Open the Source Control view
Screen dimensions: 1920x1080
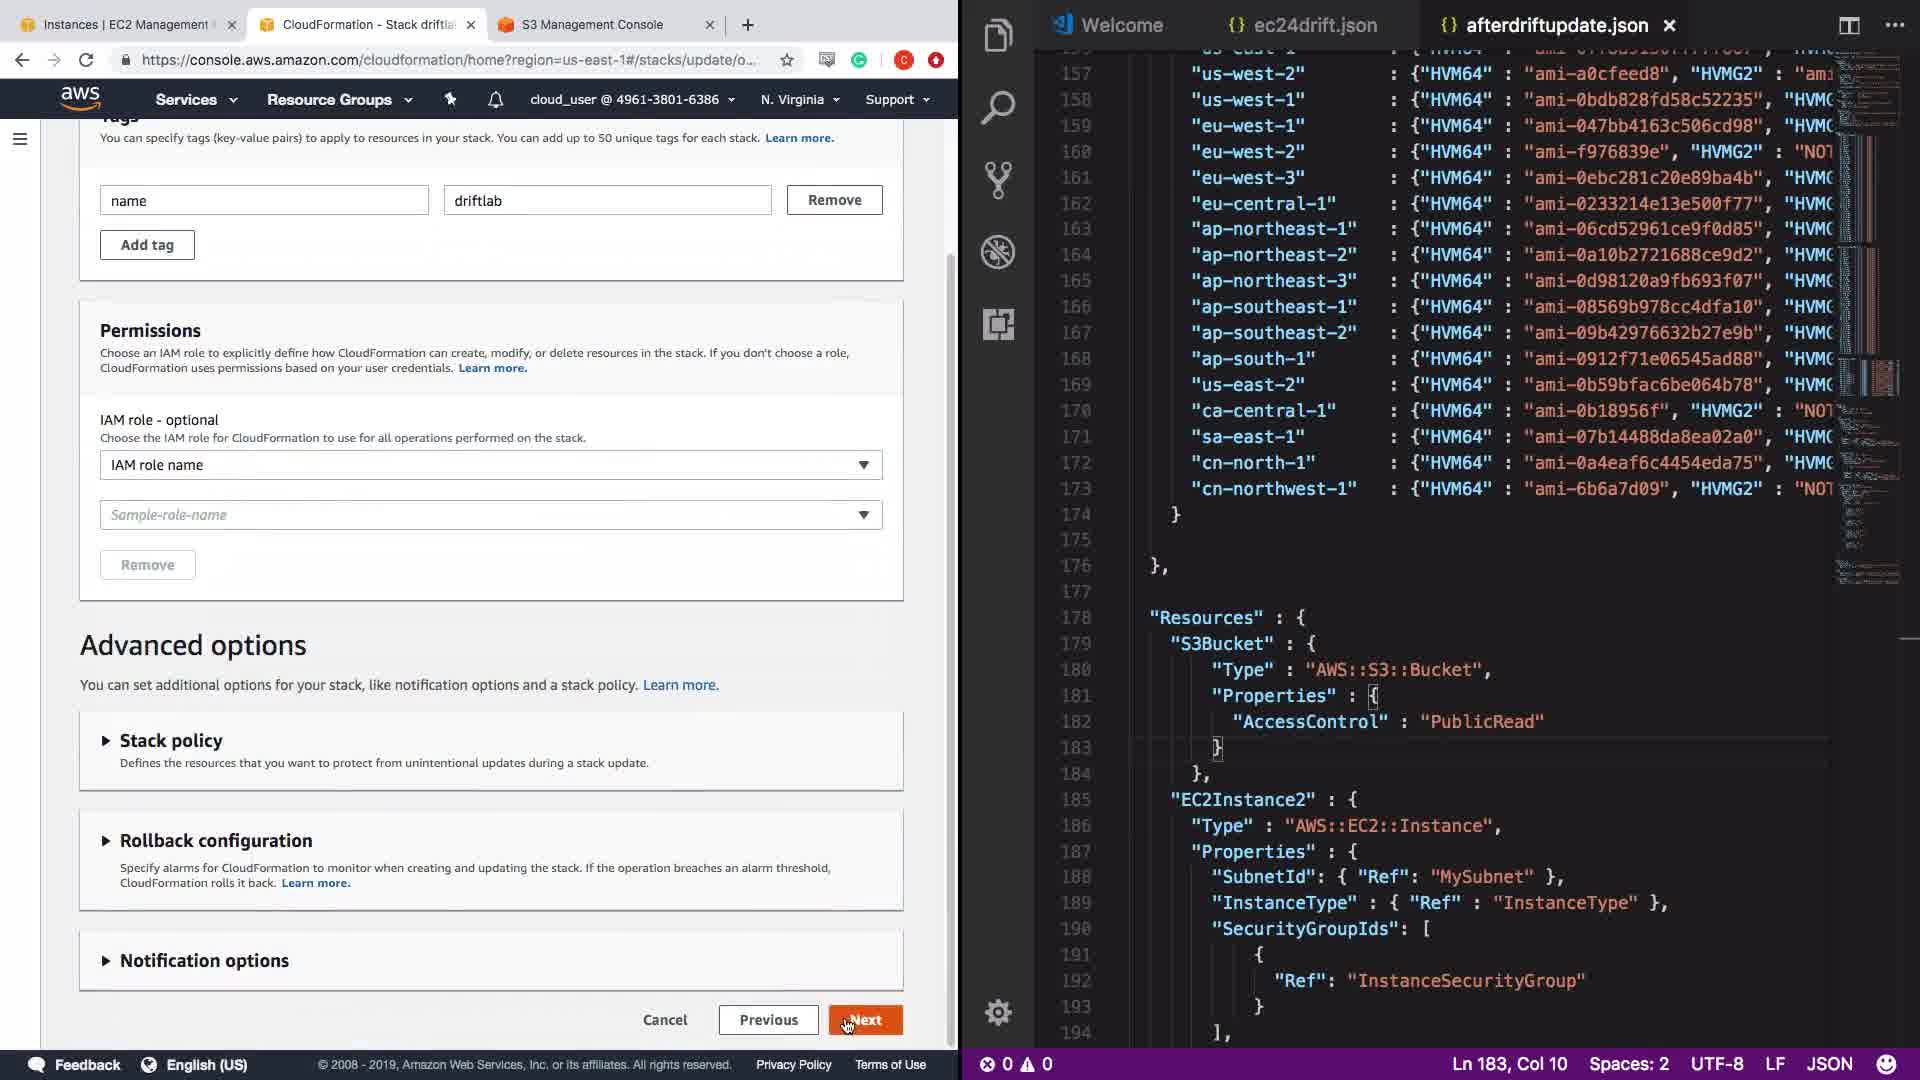998,180
